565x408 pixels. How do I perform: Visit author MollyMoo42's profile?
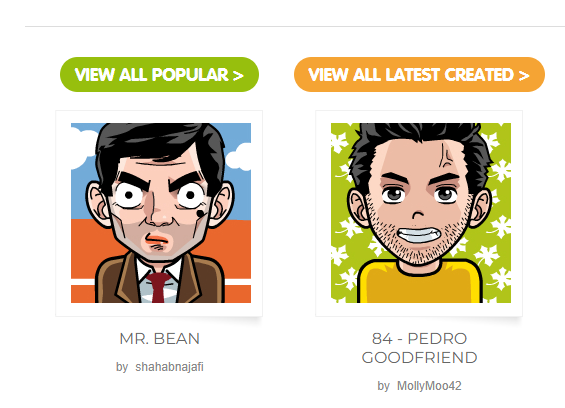[429, 386]
